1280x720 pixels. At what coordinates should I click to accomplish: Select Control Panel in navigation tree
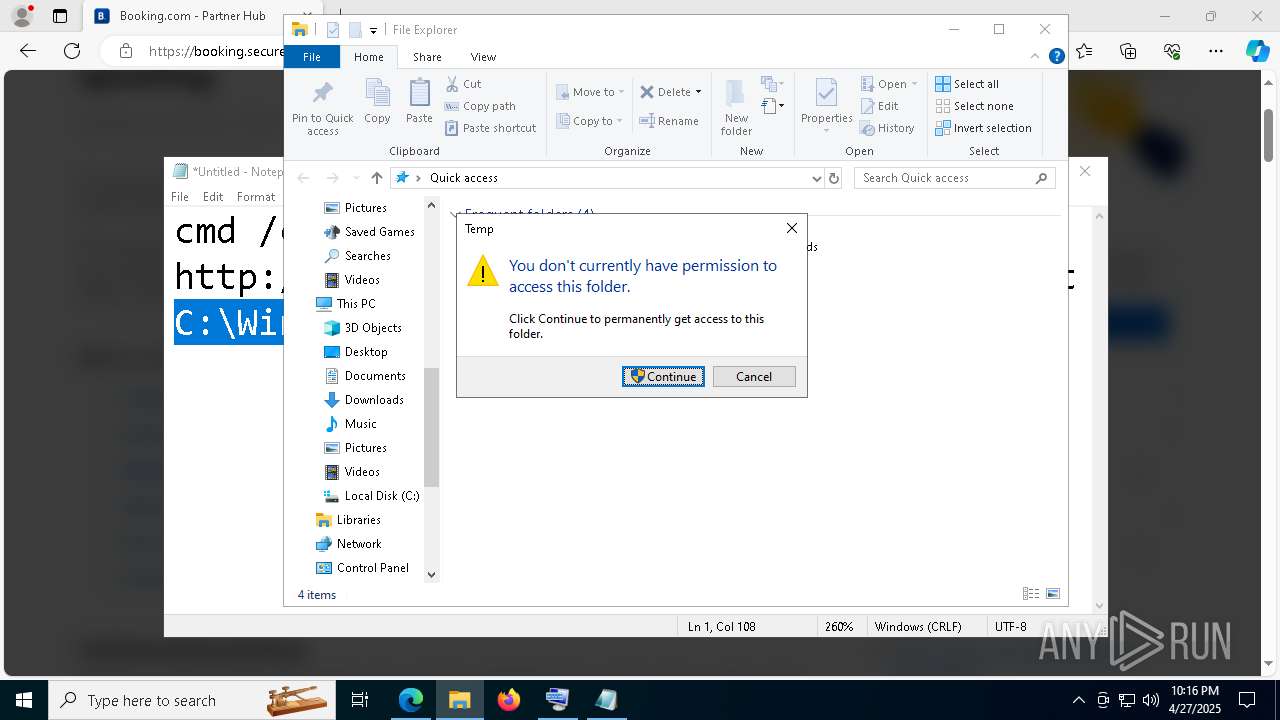(x=363, y=568)
